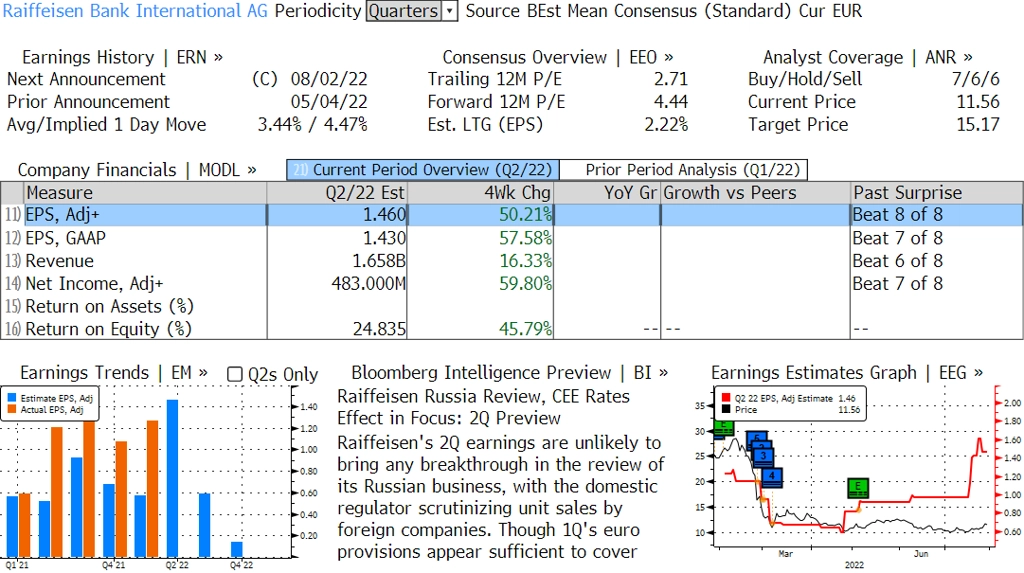
Task: Click the Next Announcement date 08/02/22
Action: pyautogui.click(x=329, y=79)
